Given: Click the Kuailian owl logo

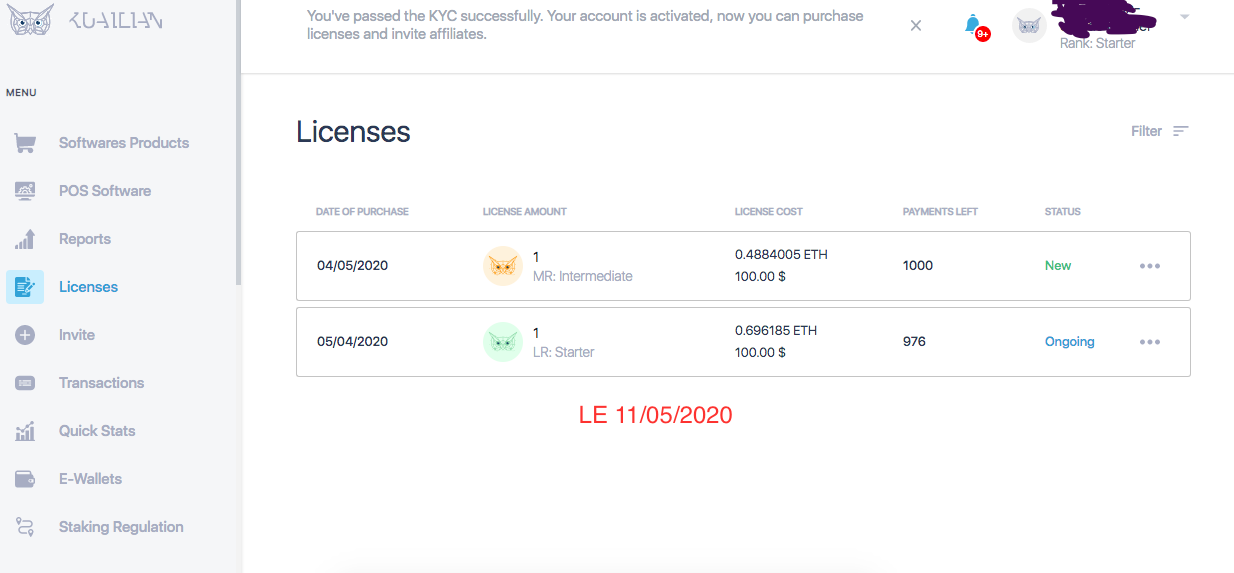Looking at the screenshot, I should click(30, 20).
